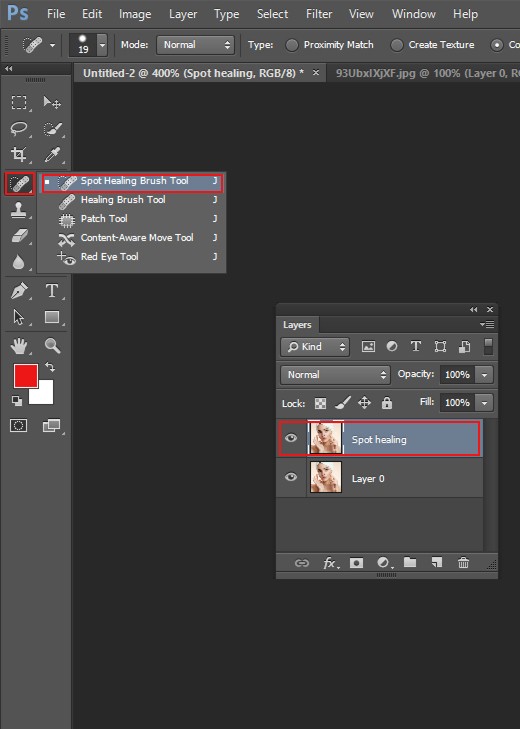
Task: Click the red foreground color swatch
Action: pyautogui.click(x=24, y=374)
